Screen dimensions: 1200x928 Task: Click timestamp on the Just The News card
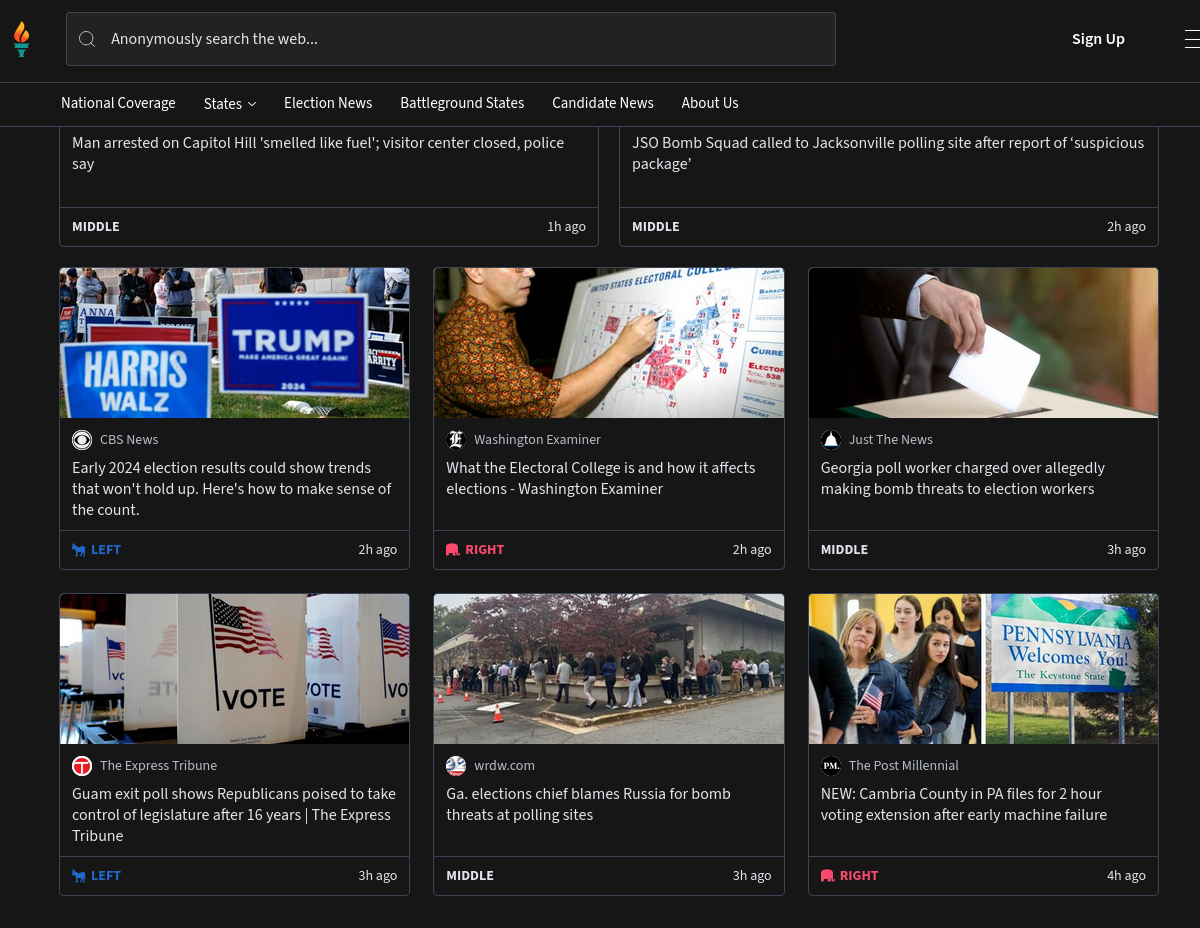point(1126,550)
